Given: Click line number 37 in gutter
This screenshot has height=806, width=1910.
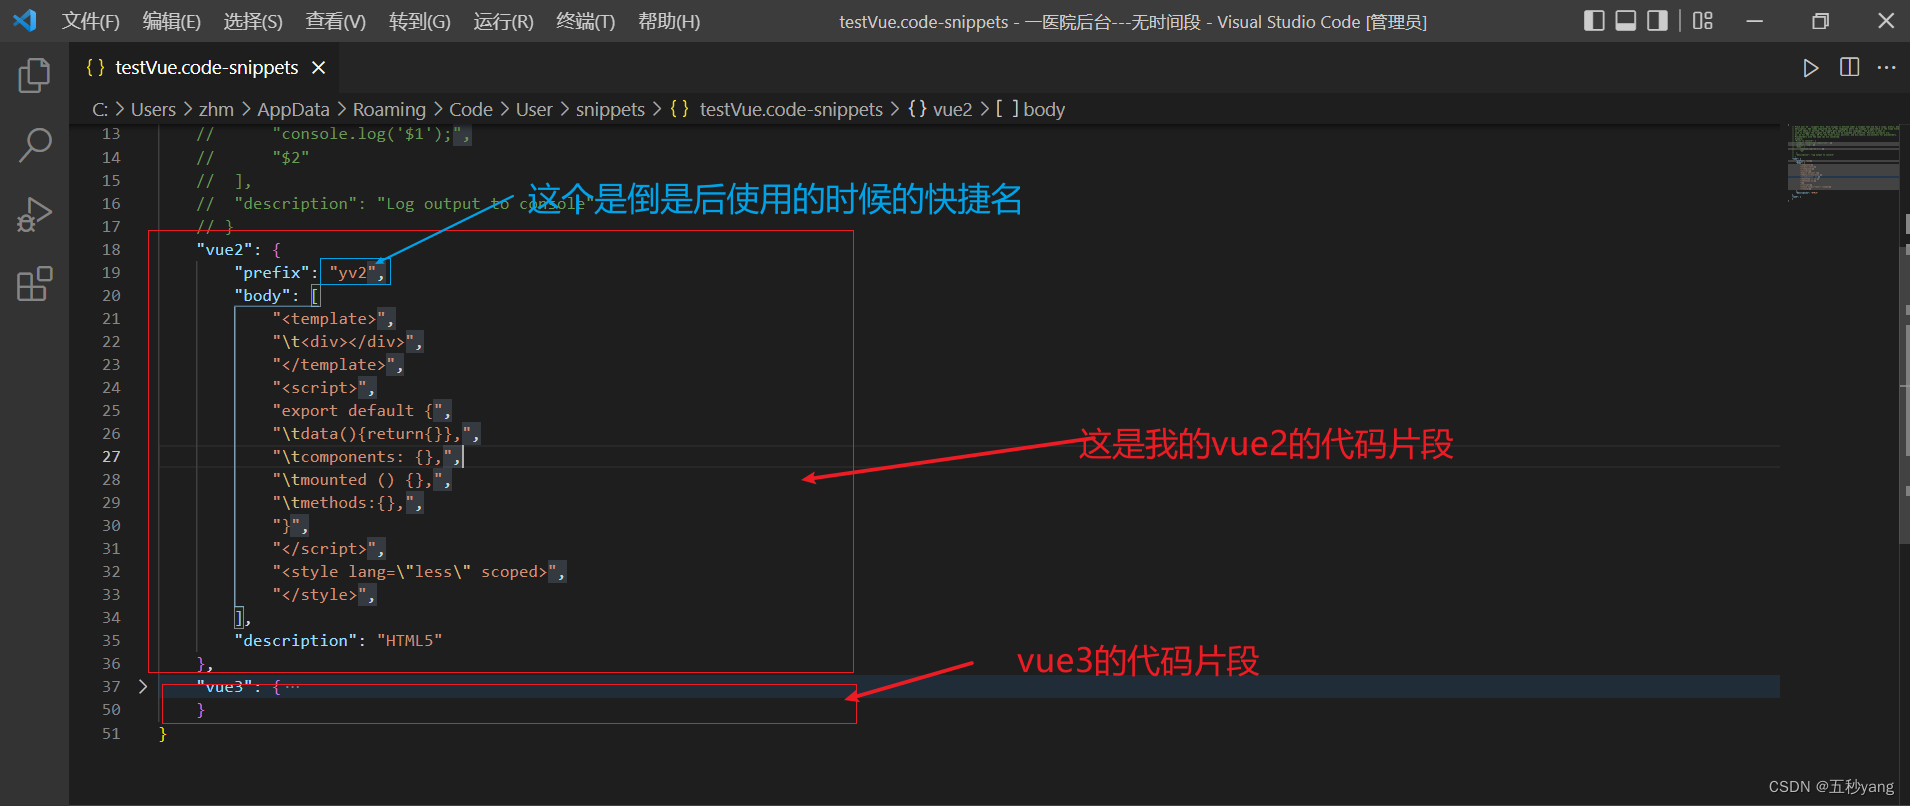Looking at the screenshot, I should [111, 686].
